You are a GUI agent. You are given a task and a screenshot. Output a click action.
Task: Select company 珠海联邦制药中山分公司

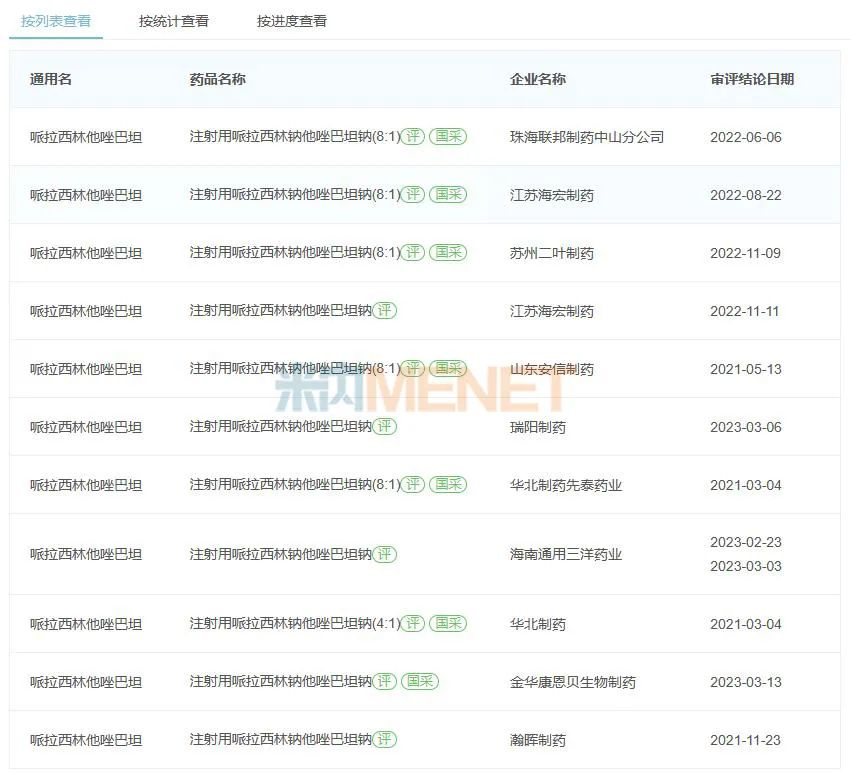[x=587, y=137]
